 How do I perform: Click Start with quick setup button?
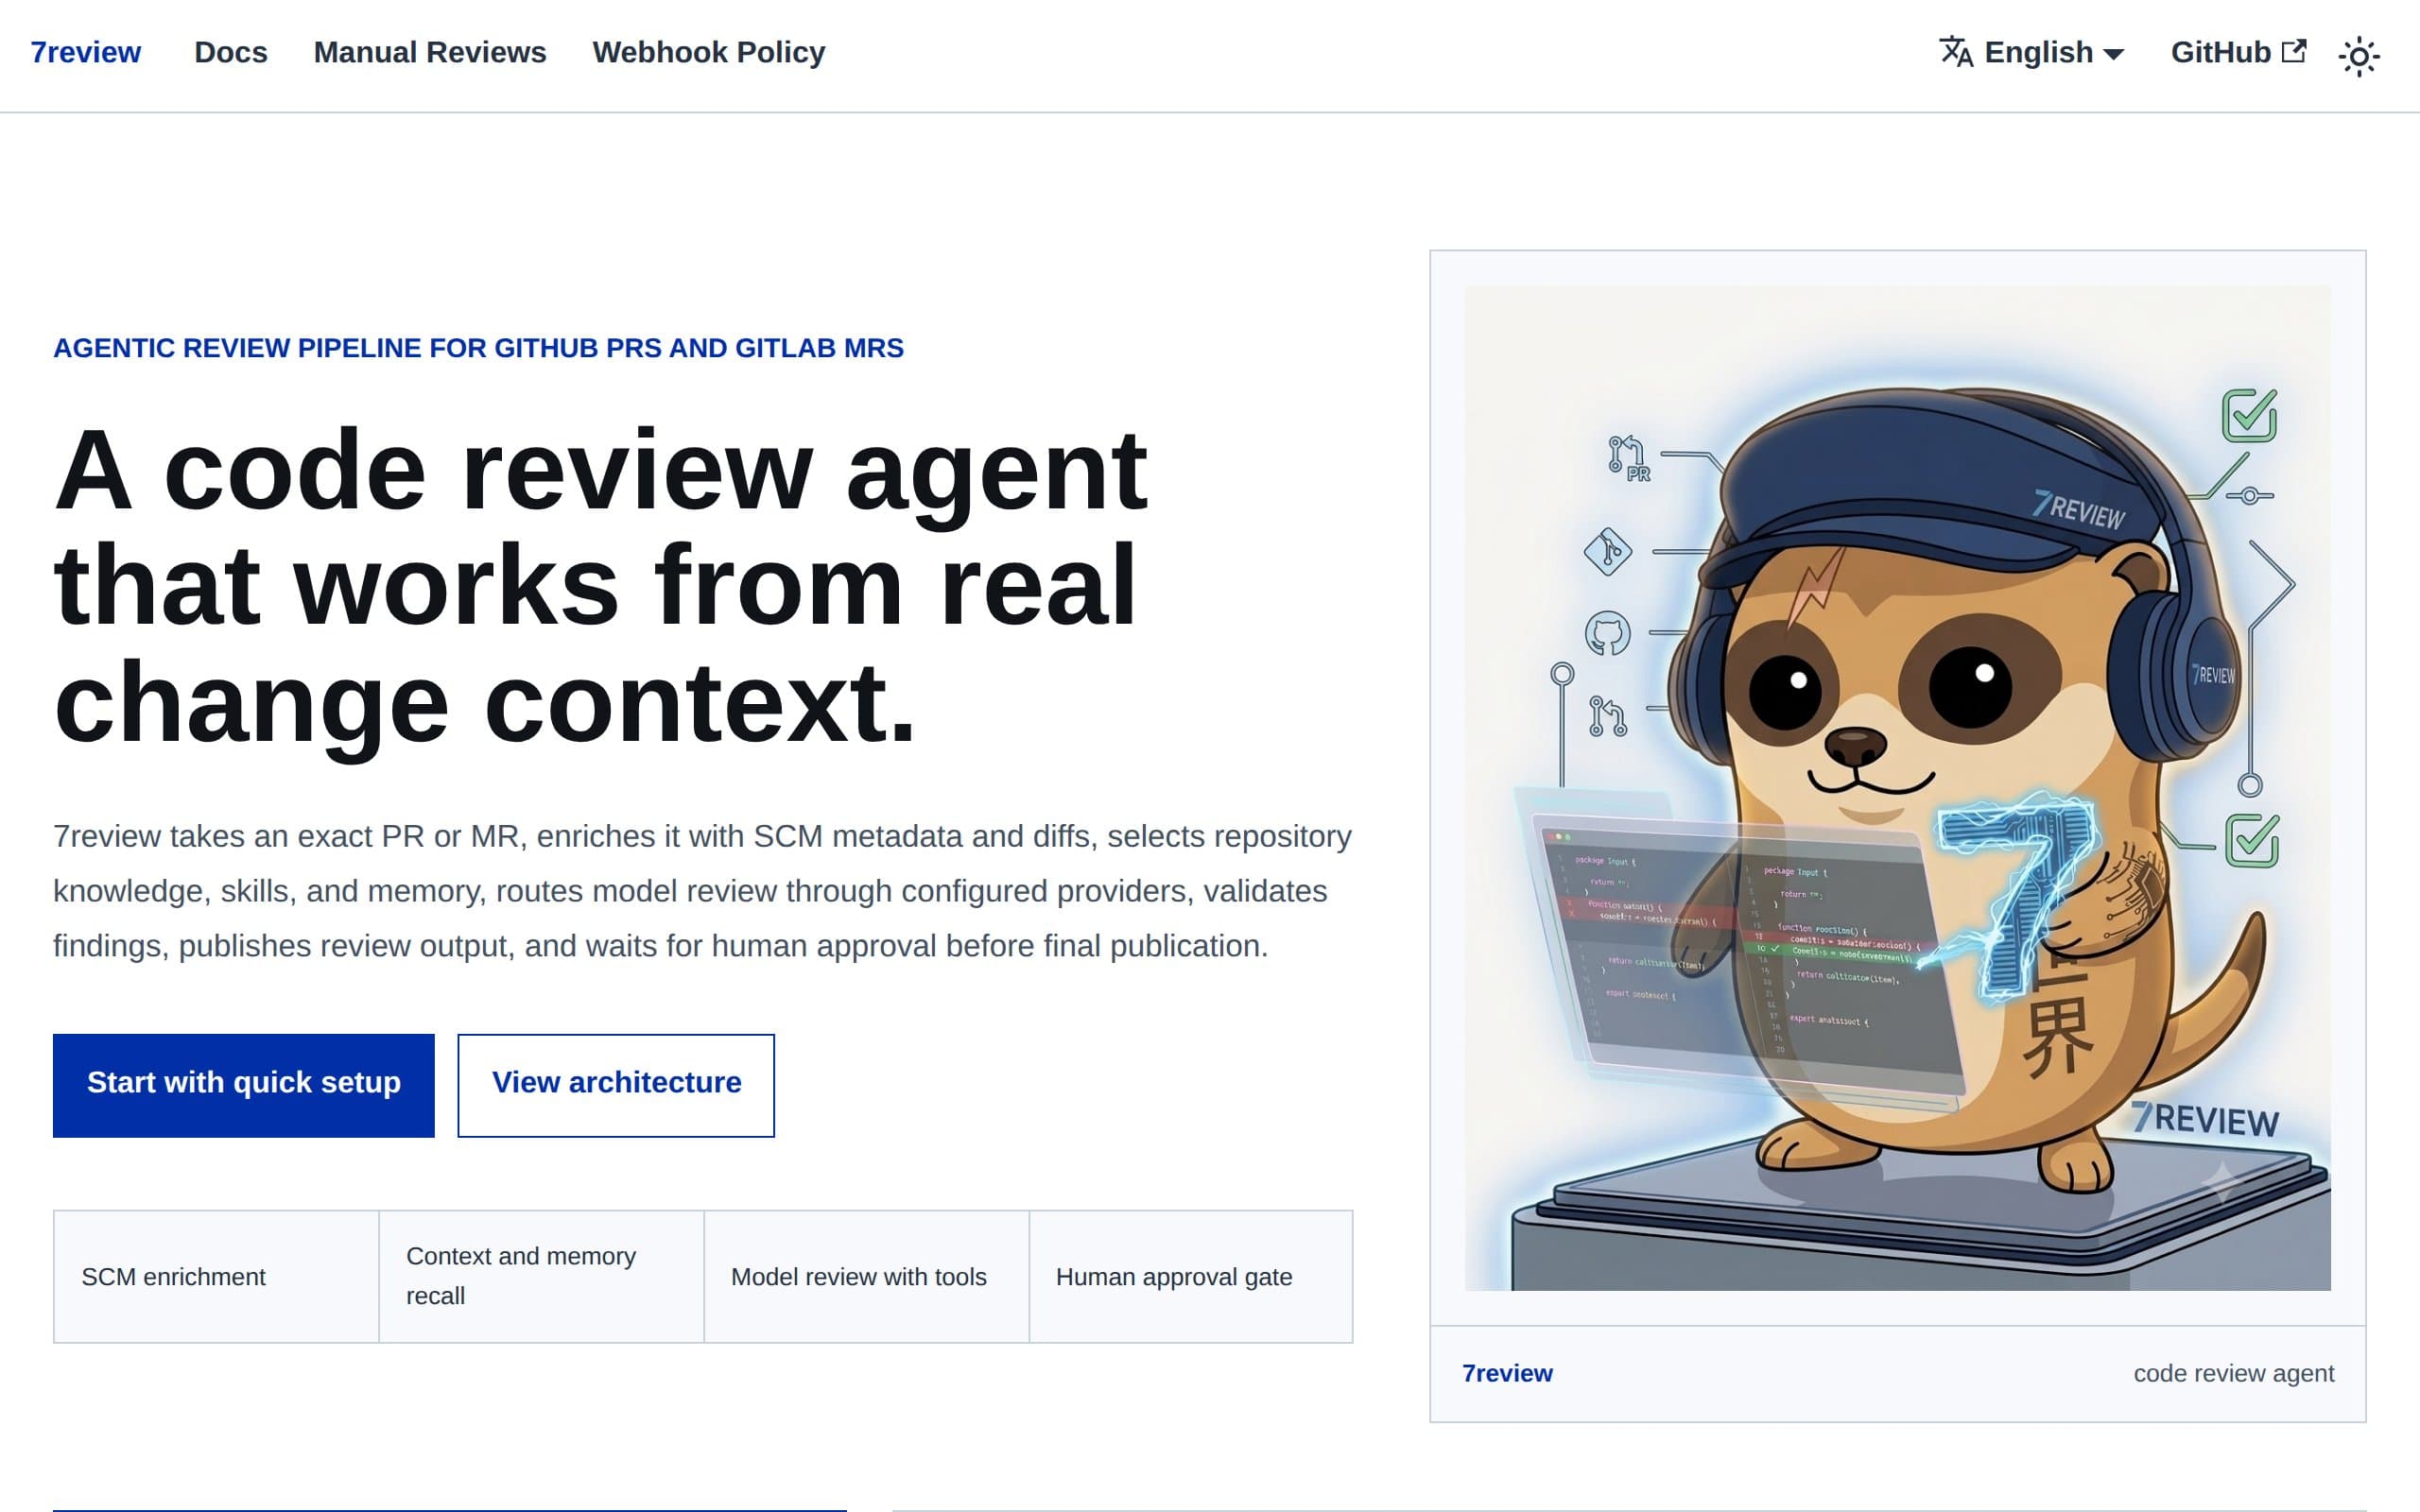click(x=244, y=1085)
